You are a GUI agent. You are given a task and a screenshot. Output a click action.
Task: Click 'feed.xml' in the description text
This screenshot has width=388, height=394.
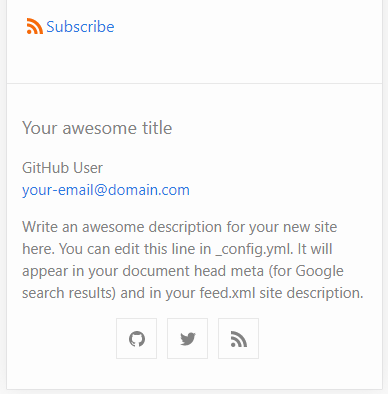pyautogui.click(x=227, y=293)
